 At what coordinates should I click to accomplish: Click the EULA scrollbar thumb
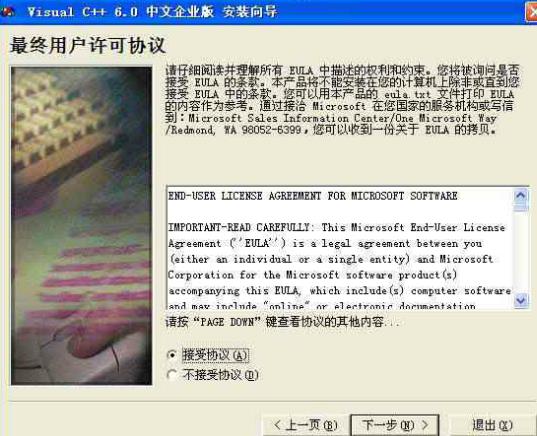tap(521, 207)
